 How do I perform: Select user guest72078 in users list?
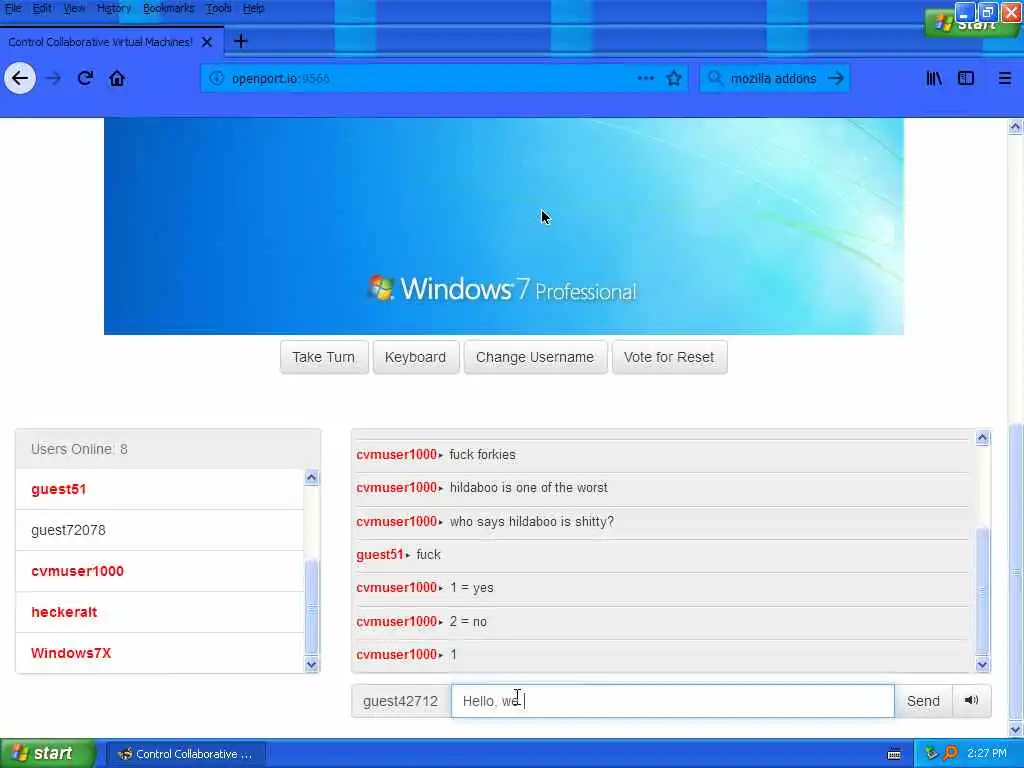[x=159, y=530]
